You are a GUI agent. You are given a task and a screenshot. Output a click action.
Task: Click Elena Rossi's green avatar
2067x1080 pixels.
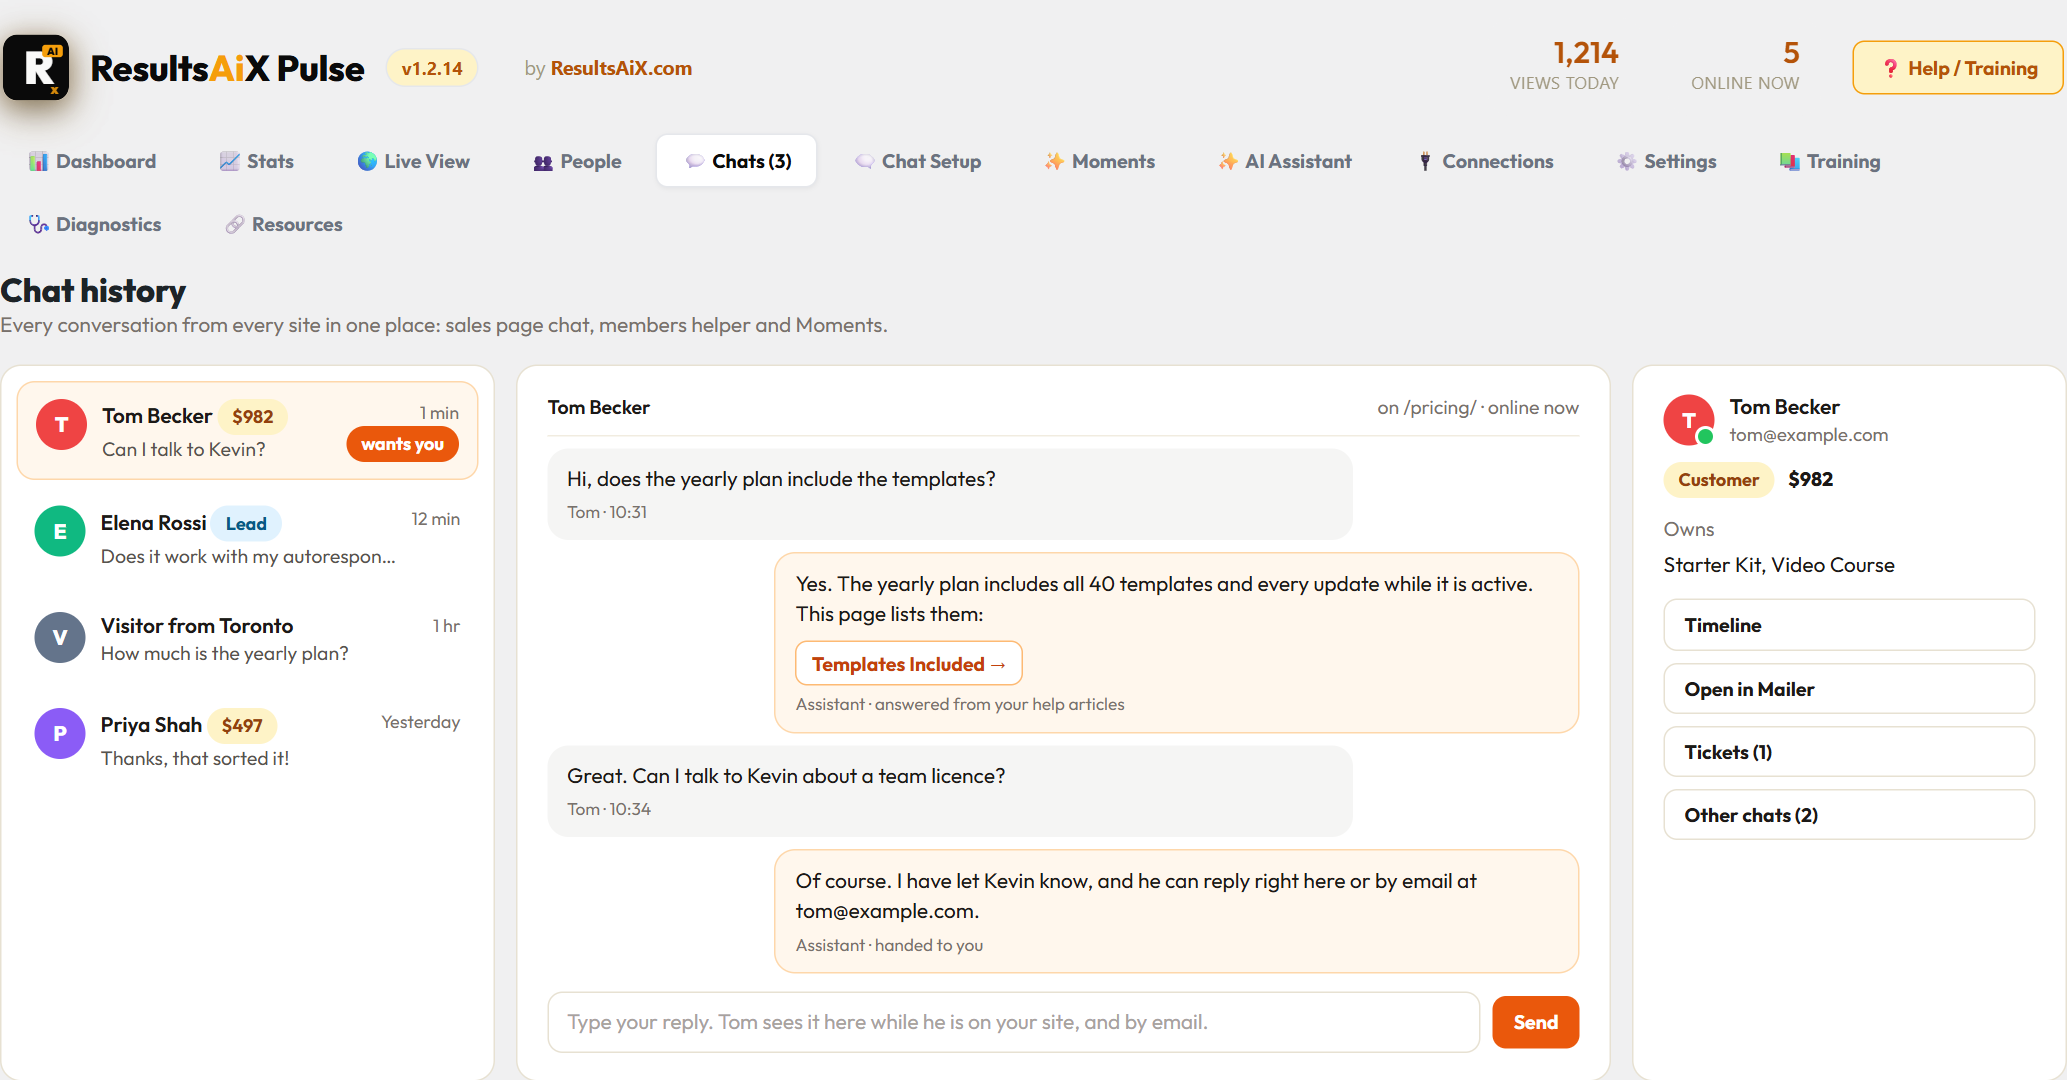(x=60, y=531)
